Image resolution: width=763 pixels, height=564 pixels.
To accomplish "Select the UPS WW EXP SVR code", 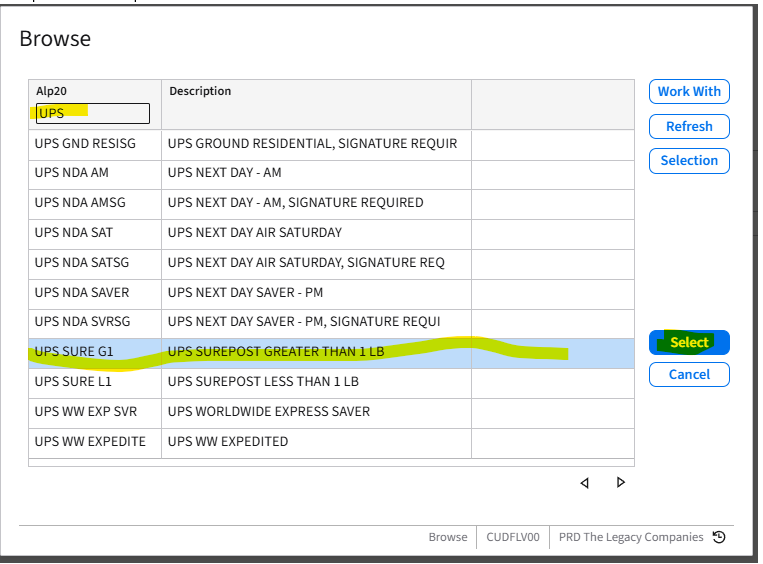I will pyautogui.click(x=86, y=412).
